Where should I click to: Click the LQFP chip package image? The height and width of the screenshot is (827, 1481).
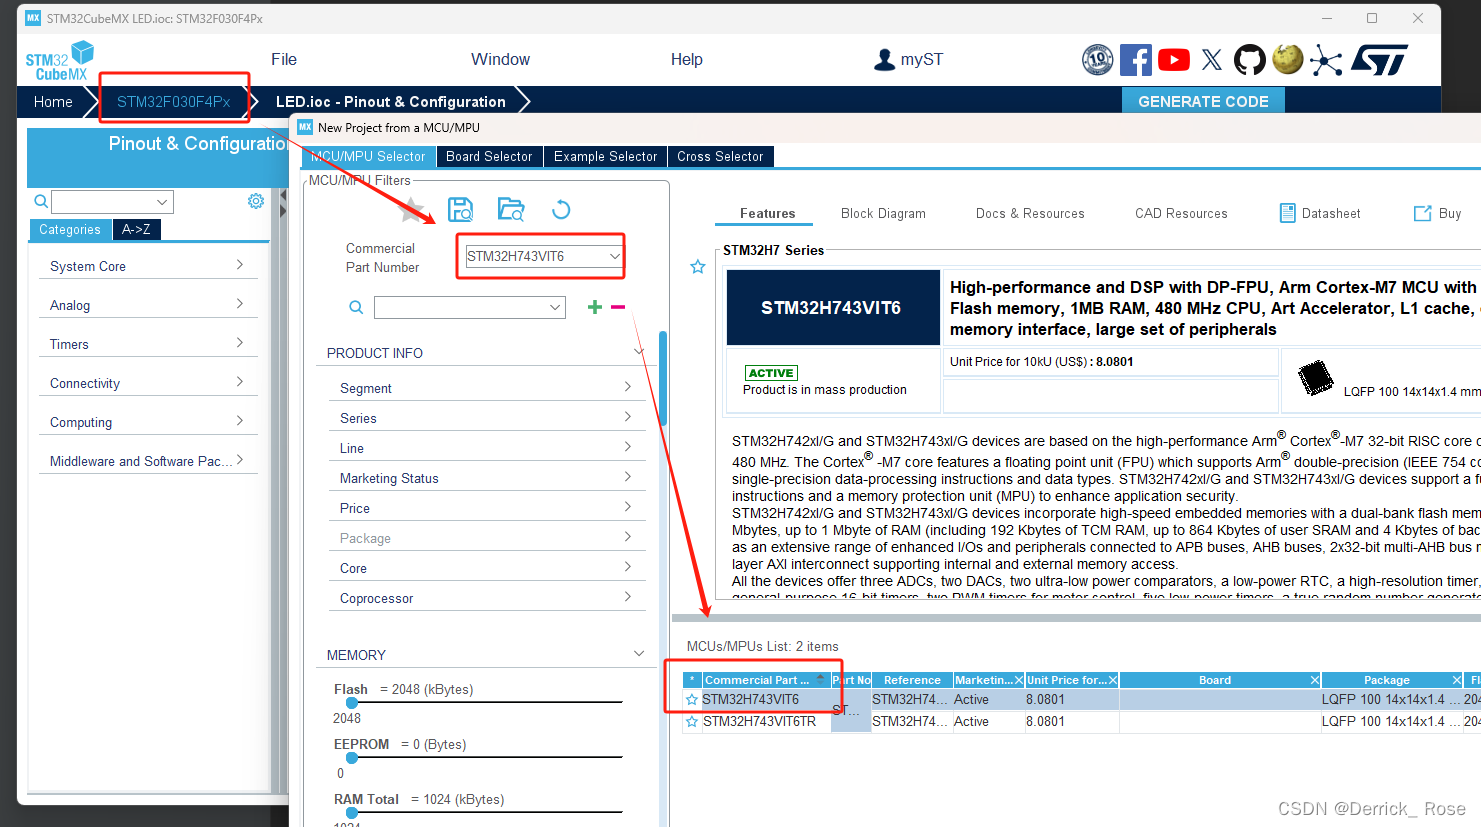point(1315,378)
